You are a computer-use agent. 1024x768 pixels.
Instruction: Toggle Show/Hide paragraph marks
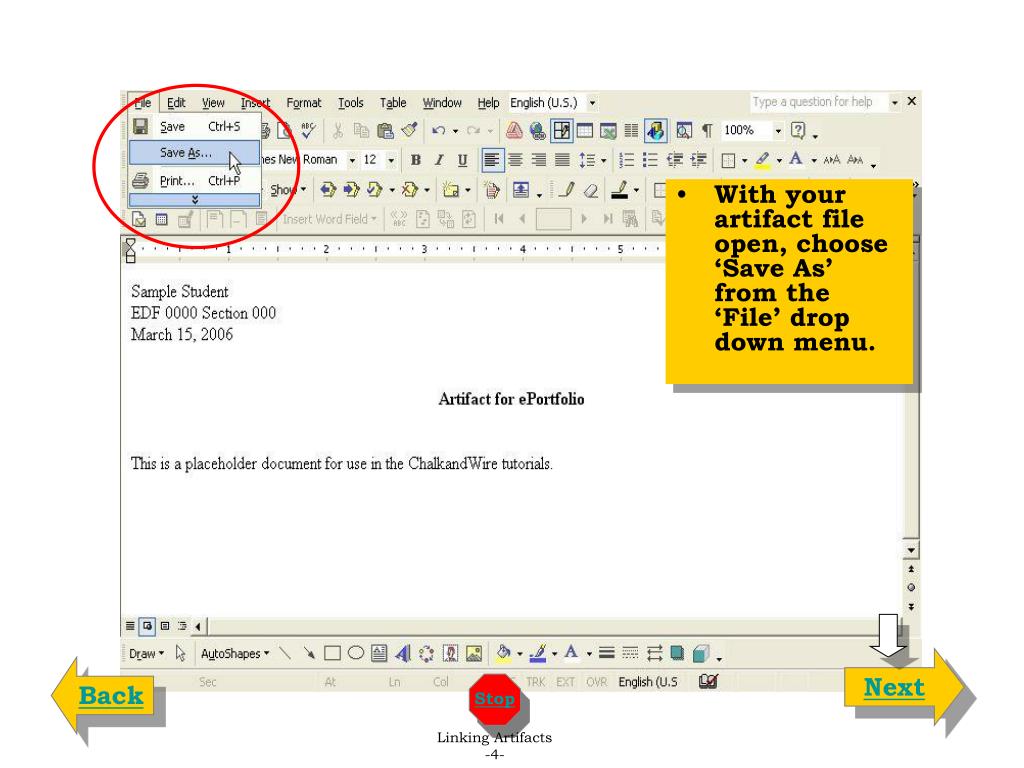707,131
